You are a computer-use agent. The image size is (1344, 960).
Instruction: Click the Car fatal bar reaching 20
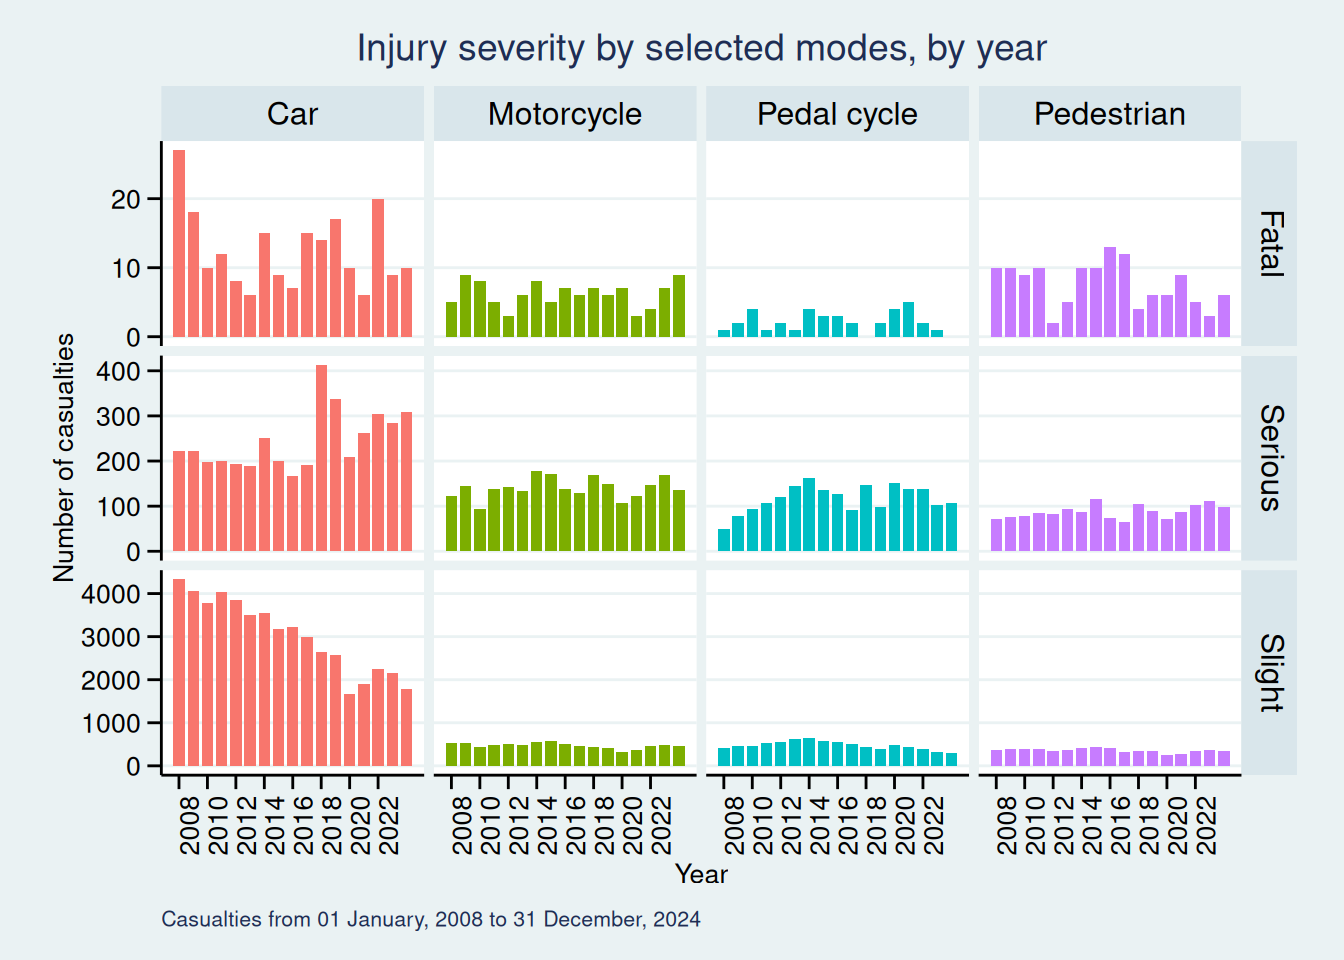point(378,268)
